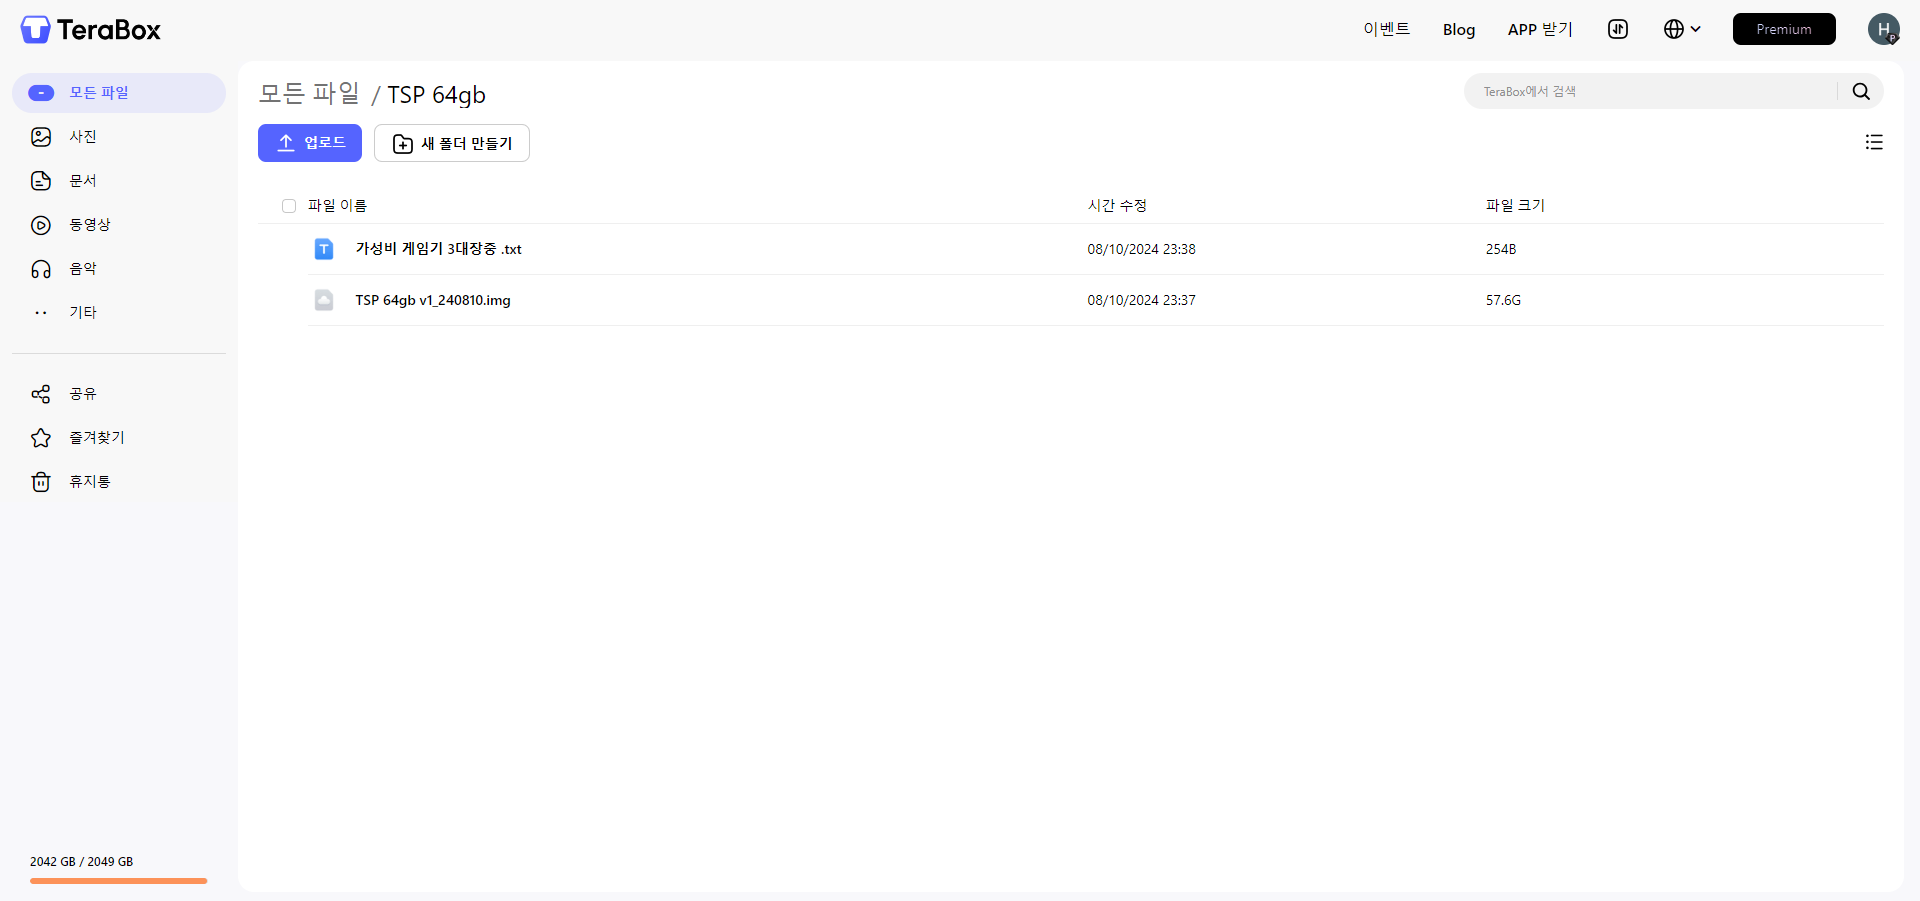Click the TSP 64gb breadcrumb

tap(437, 95)
